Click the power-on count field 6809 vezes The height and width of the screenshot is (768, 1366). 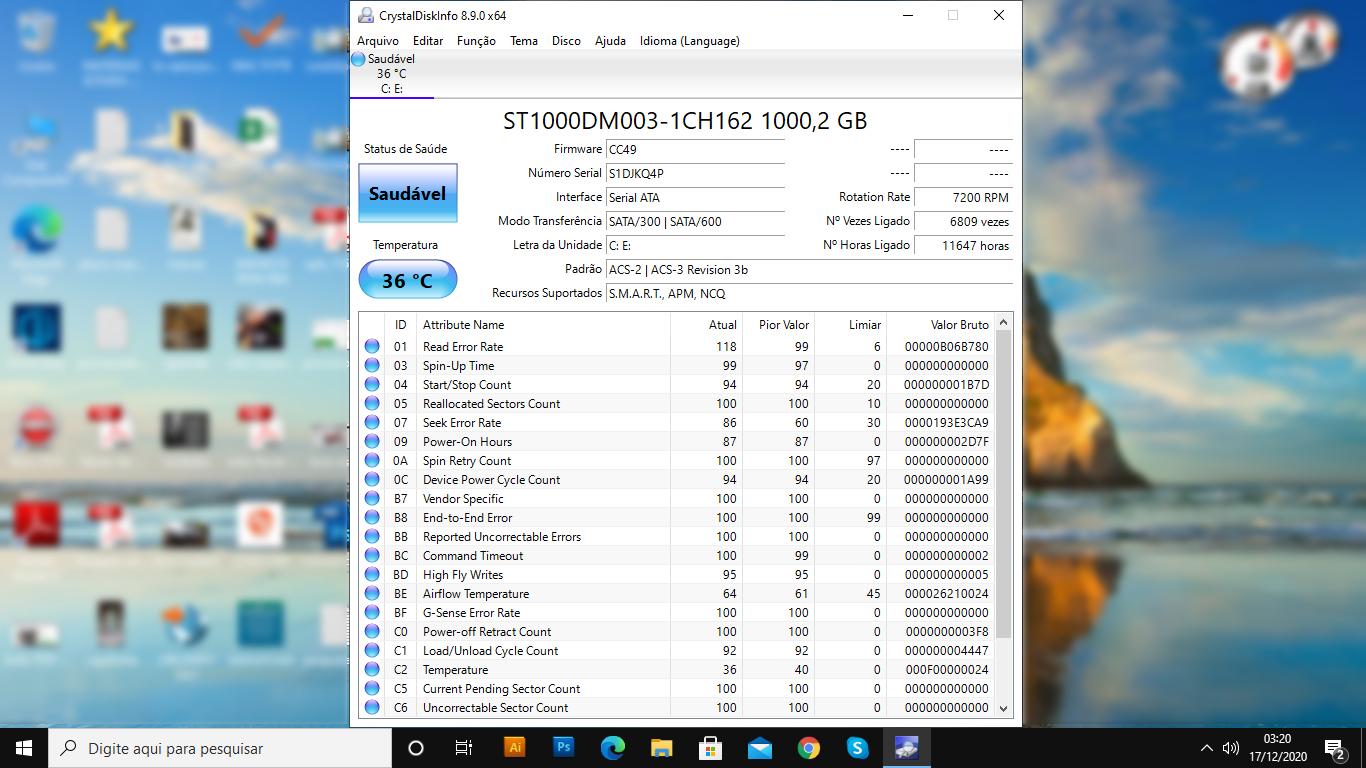(x=963, y=222)
